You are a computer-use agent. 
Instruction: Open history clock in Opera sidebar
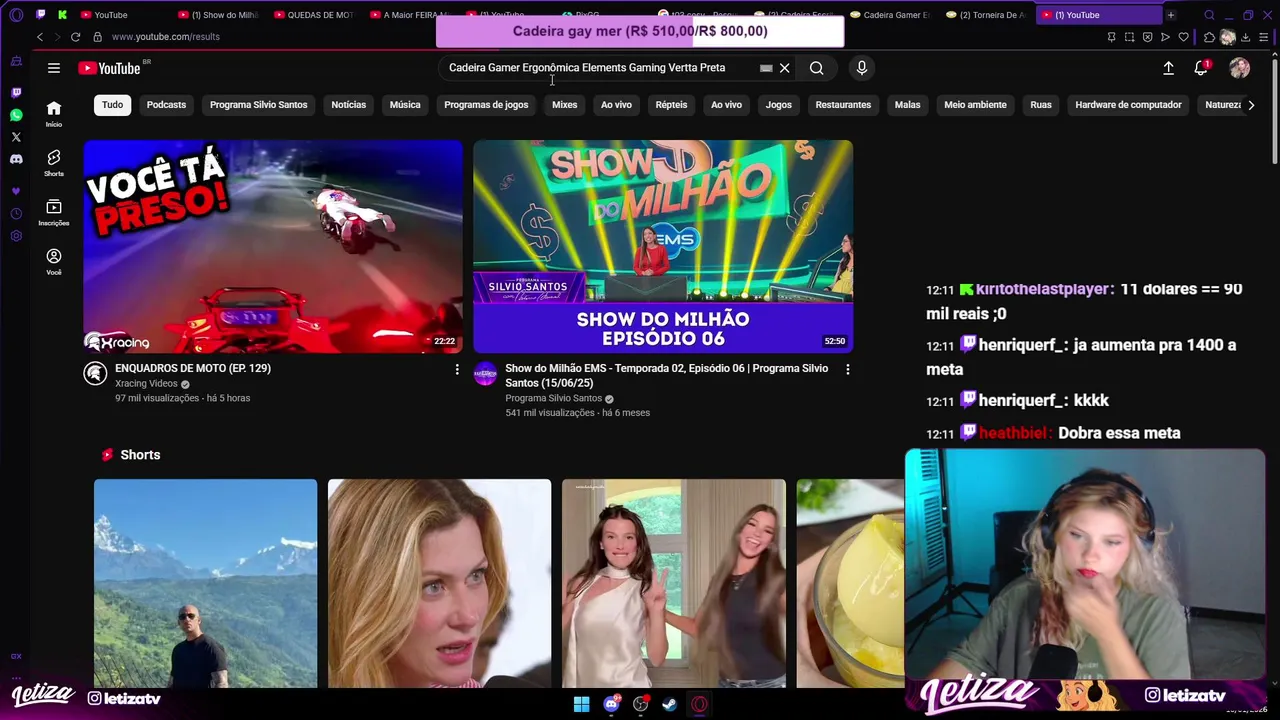pyautogui.click(x=16, y=214)
